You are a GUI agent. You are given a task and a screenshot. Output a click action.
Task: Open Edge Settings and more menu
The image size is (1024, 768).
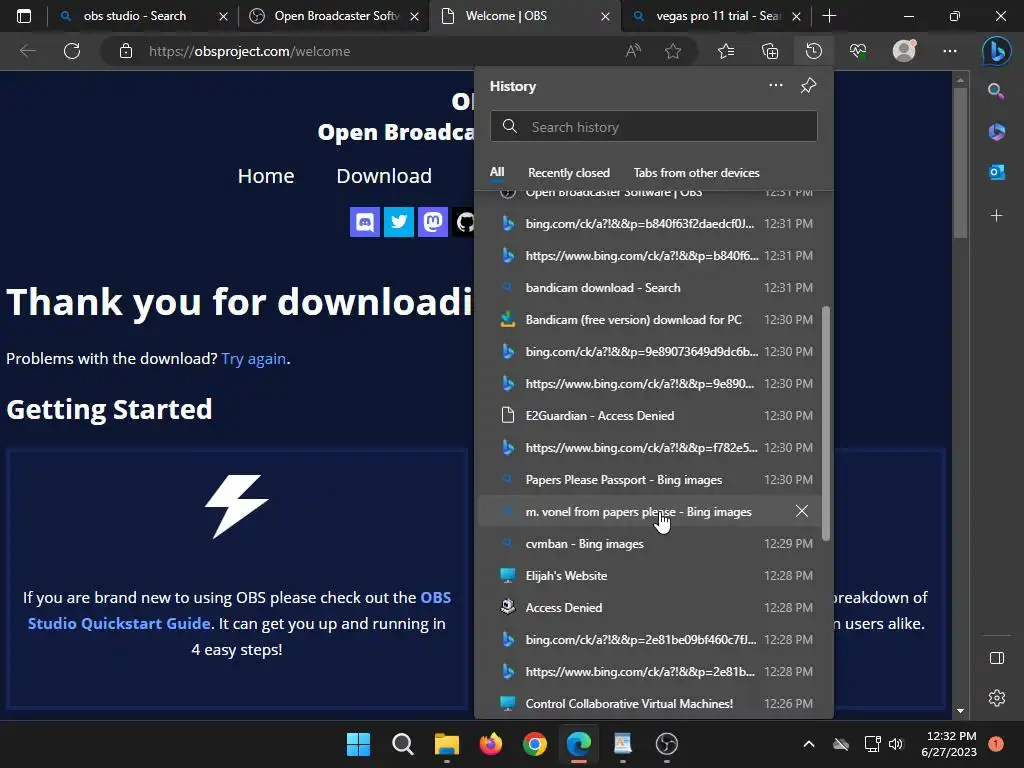tap(950, 51)
